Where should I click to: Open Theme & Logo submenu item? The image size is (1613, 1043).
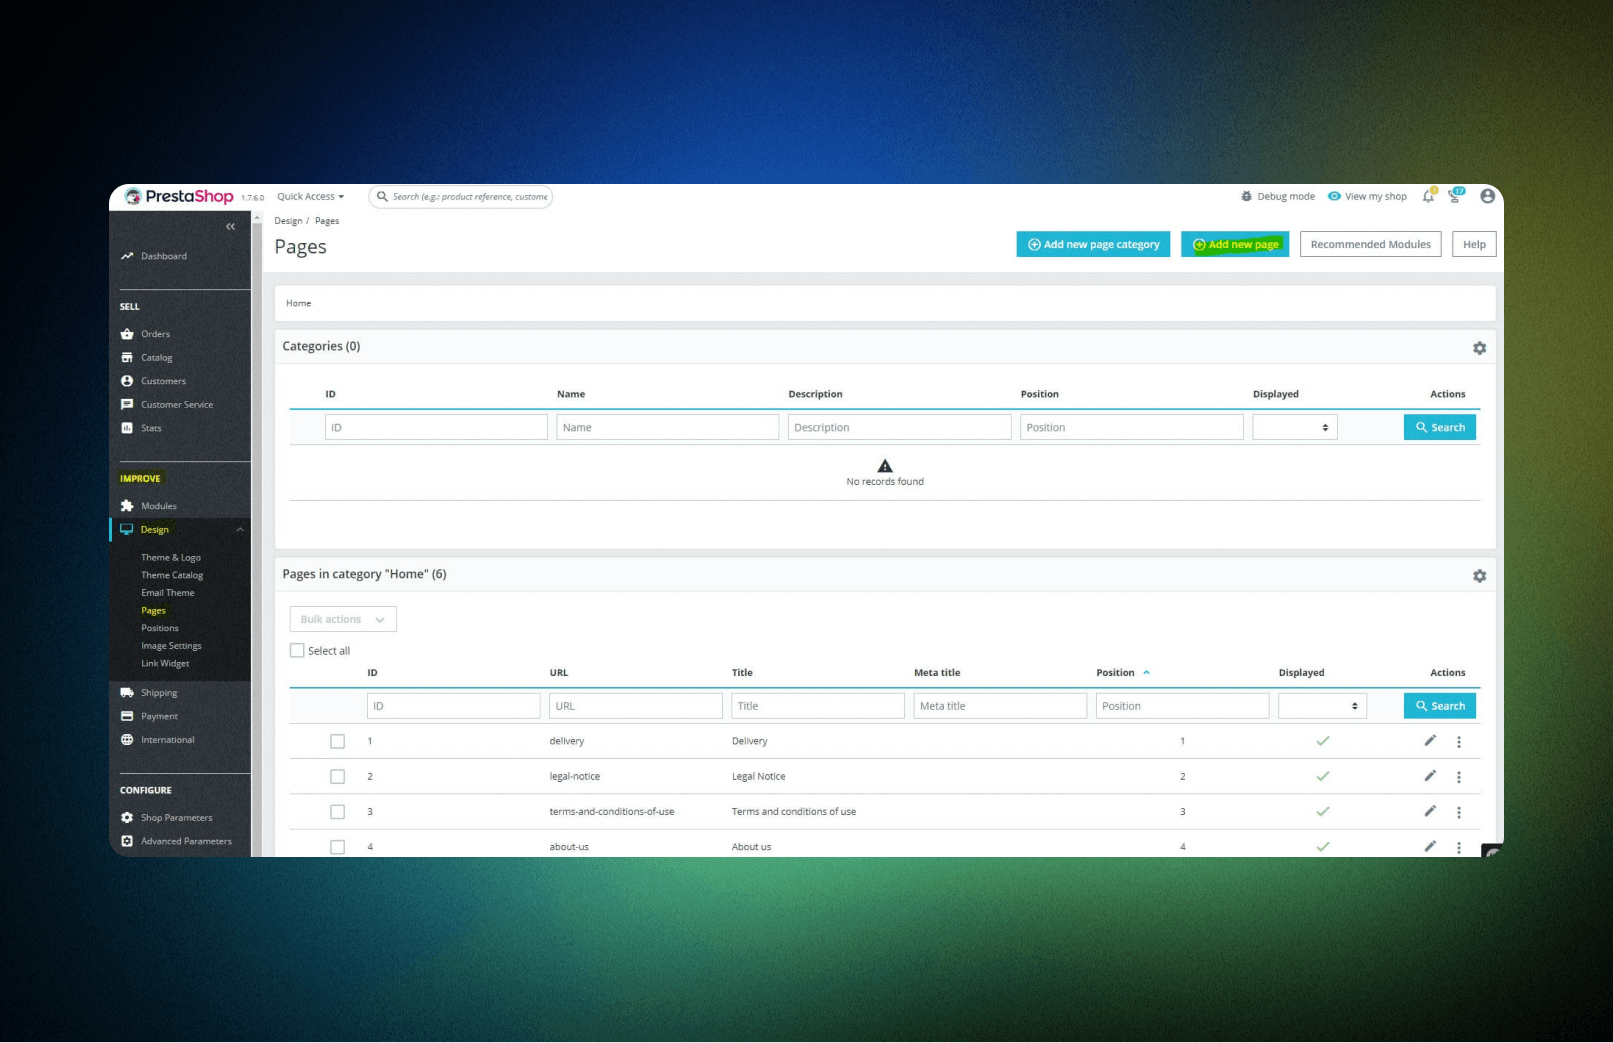(171, 558)
